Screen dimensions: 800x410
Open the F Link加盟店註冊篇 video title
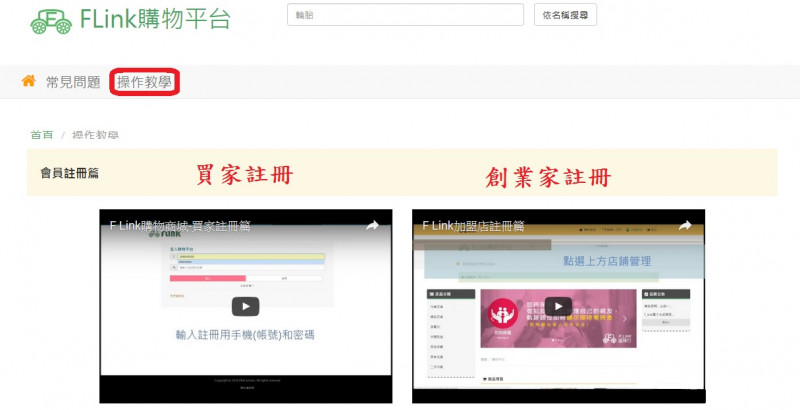tap(473, 227)
